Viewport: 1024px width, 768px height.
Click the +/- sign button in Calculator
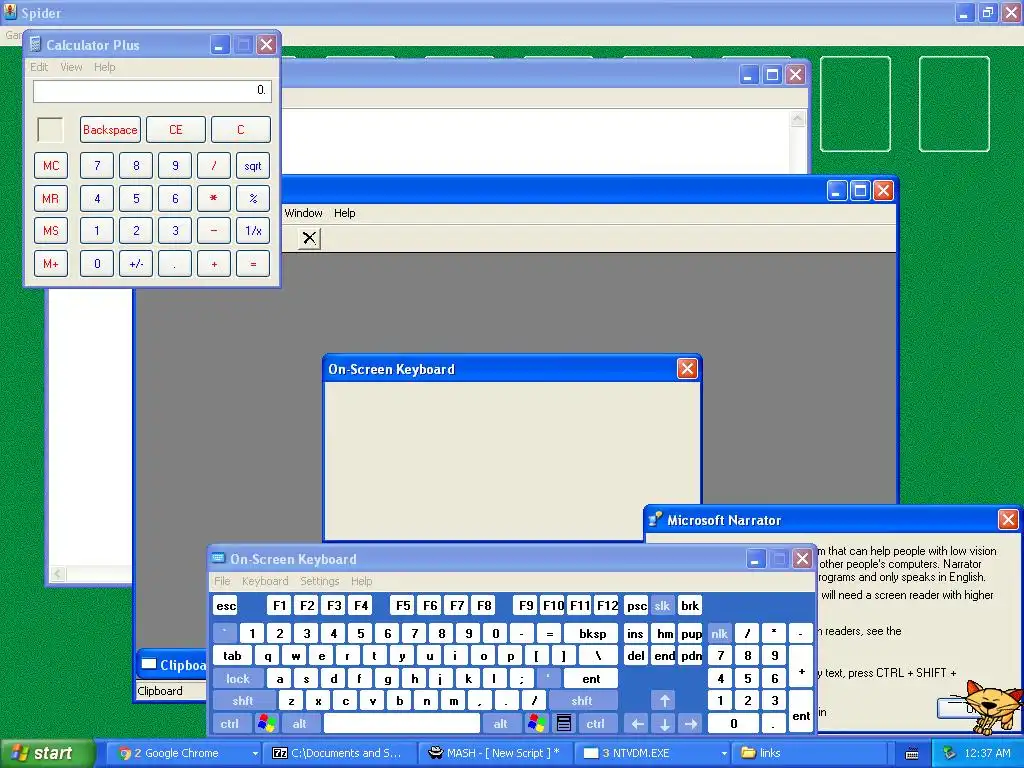coord(136,264)
